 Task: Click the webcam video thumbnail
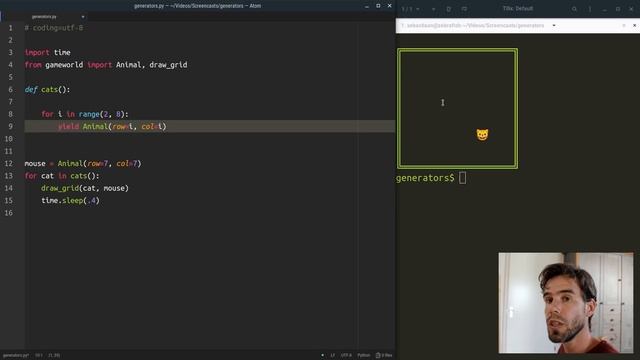566,302
